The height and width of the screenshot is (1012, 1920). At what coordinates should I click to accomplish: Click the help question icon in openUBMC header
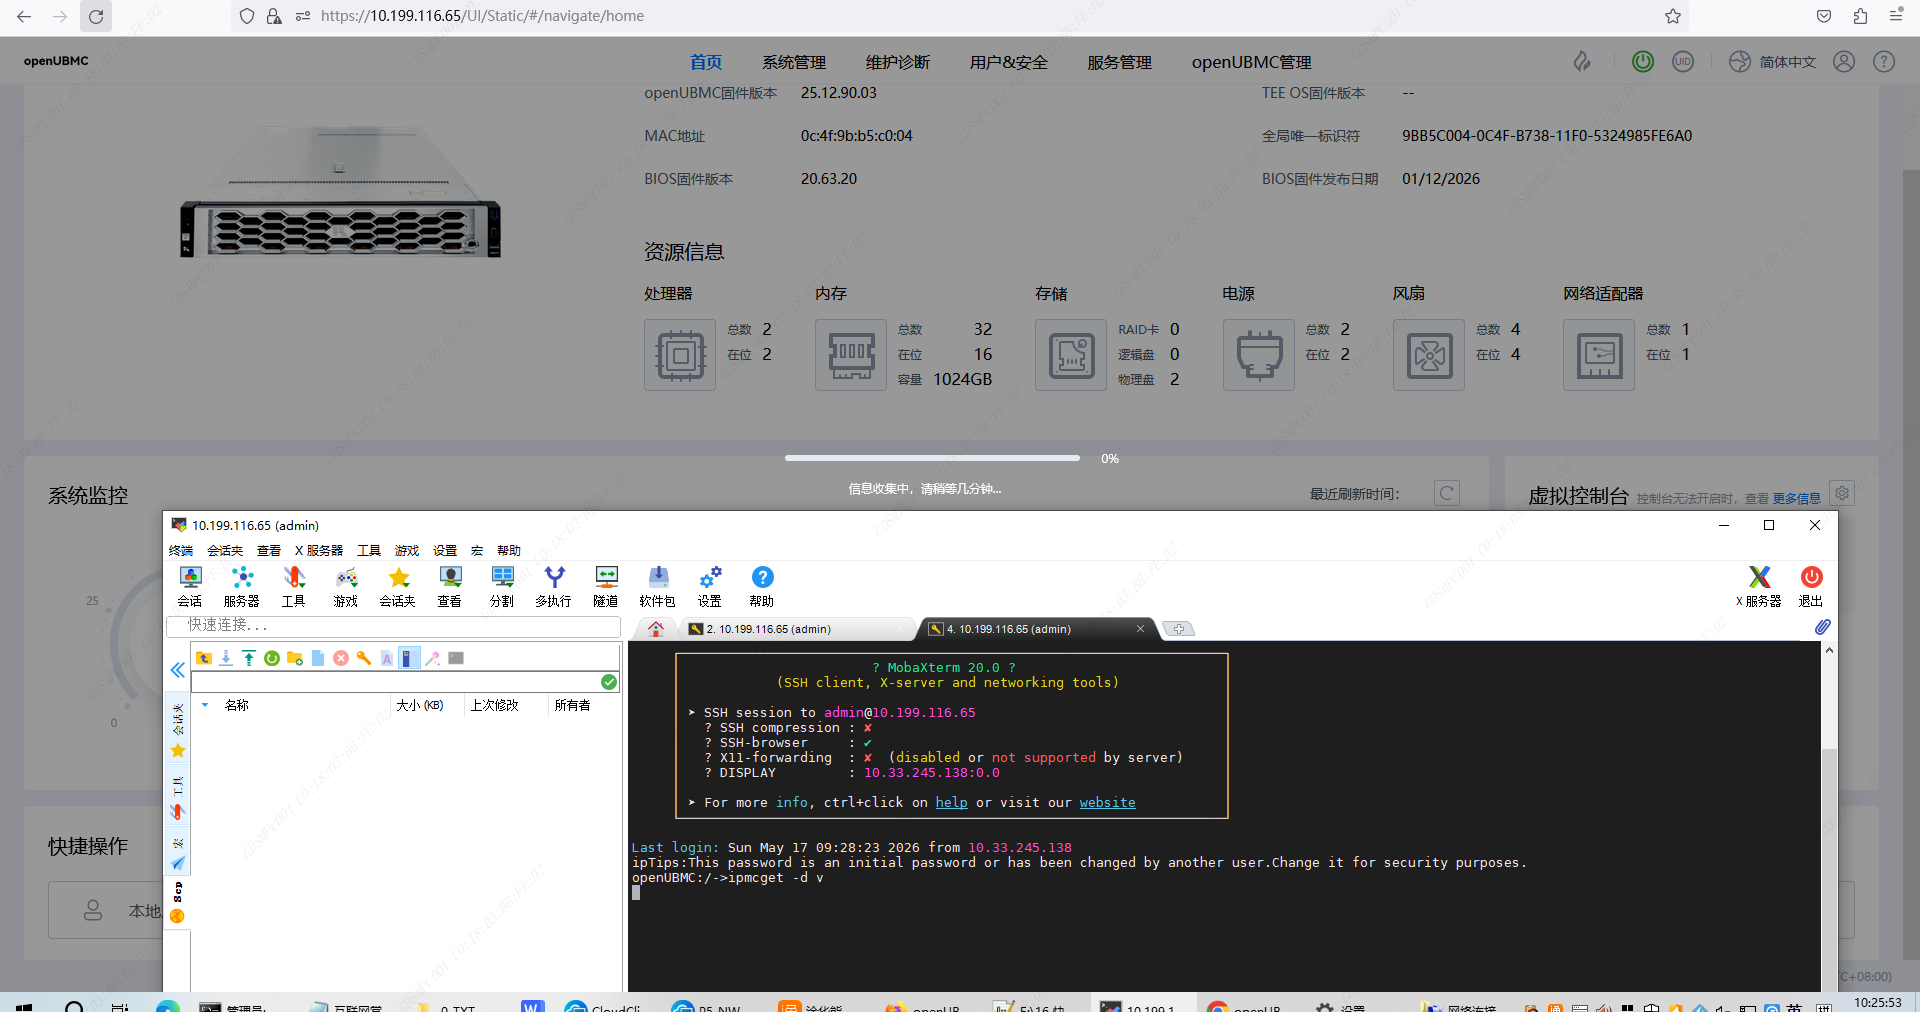(x=1884, y=62)
